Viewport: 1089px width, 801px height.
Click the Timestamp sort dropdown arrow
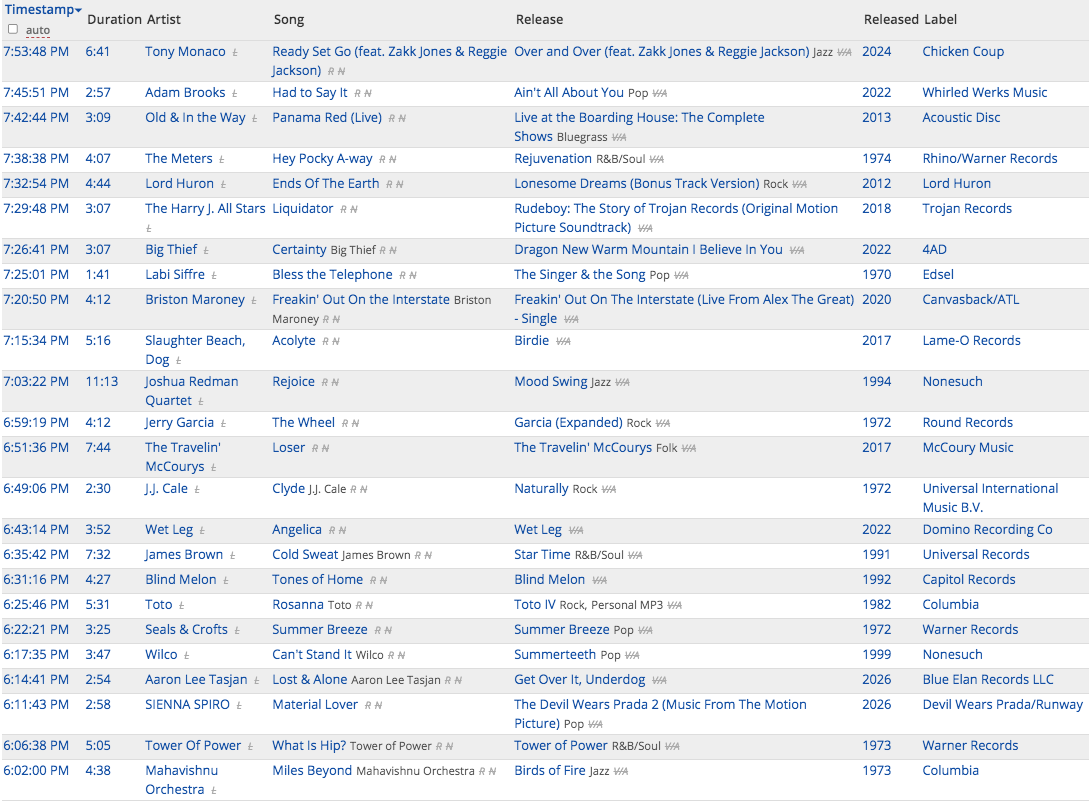[78, 10]
